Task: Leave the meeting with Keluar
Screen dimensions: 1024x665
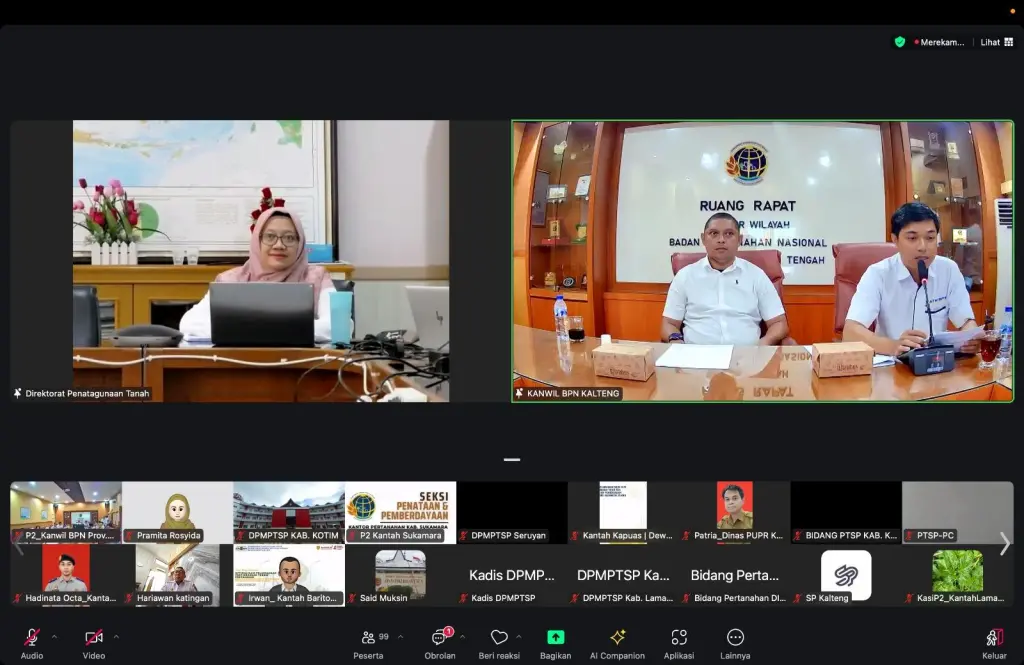Action: coord(994,642)
